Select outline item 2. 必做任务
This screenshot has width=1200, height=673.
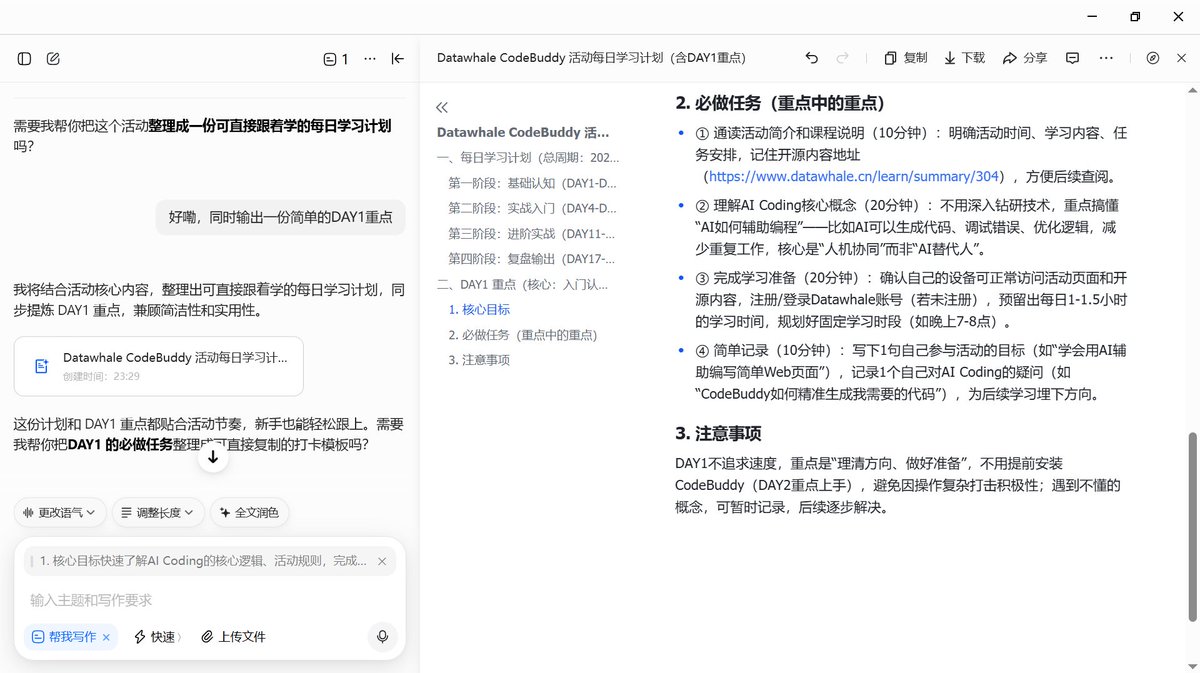[523, 335]
